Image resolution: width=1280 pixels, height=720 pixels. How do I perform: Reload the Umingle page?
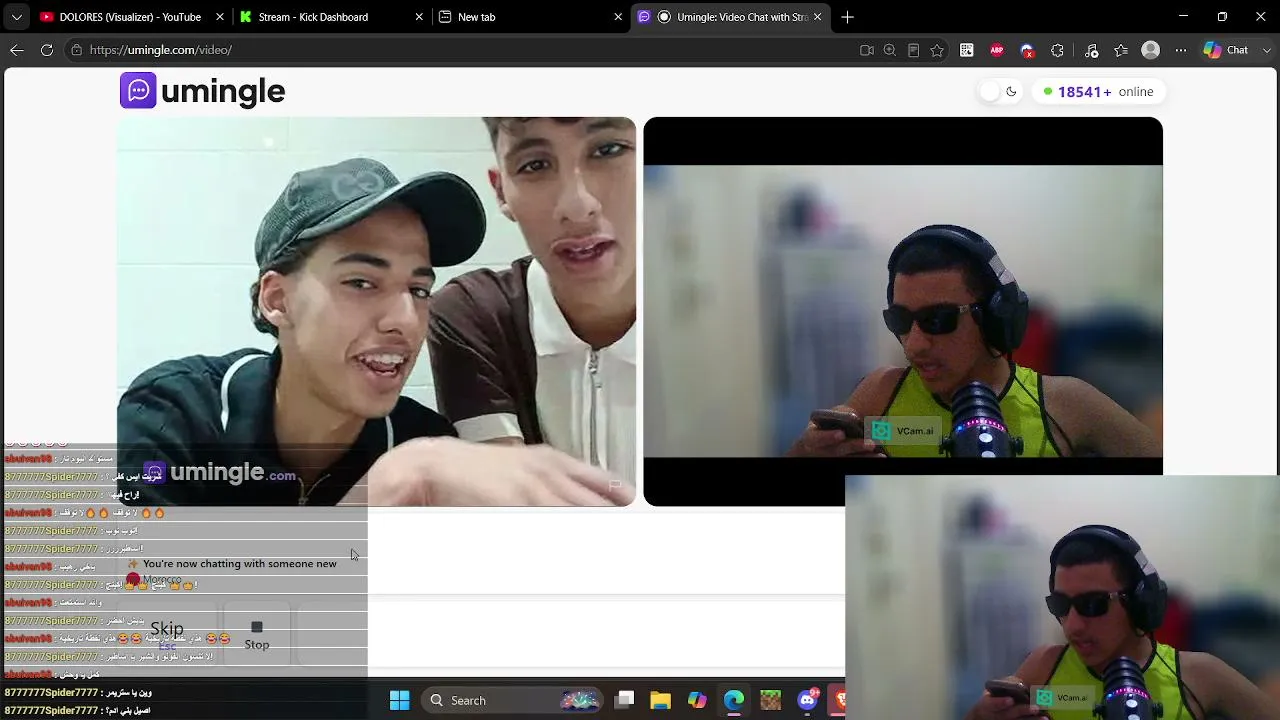click(47, 50)
